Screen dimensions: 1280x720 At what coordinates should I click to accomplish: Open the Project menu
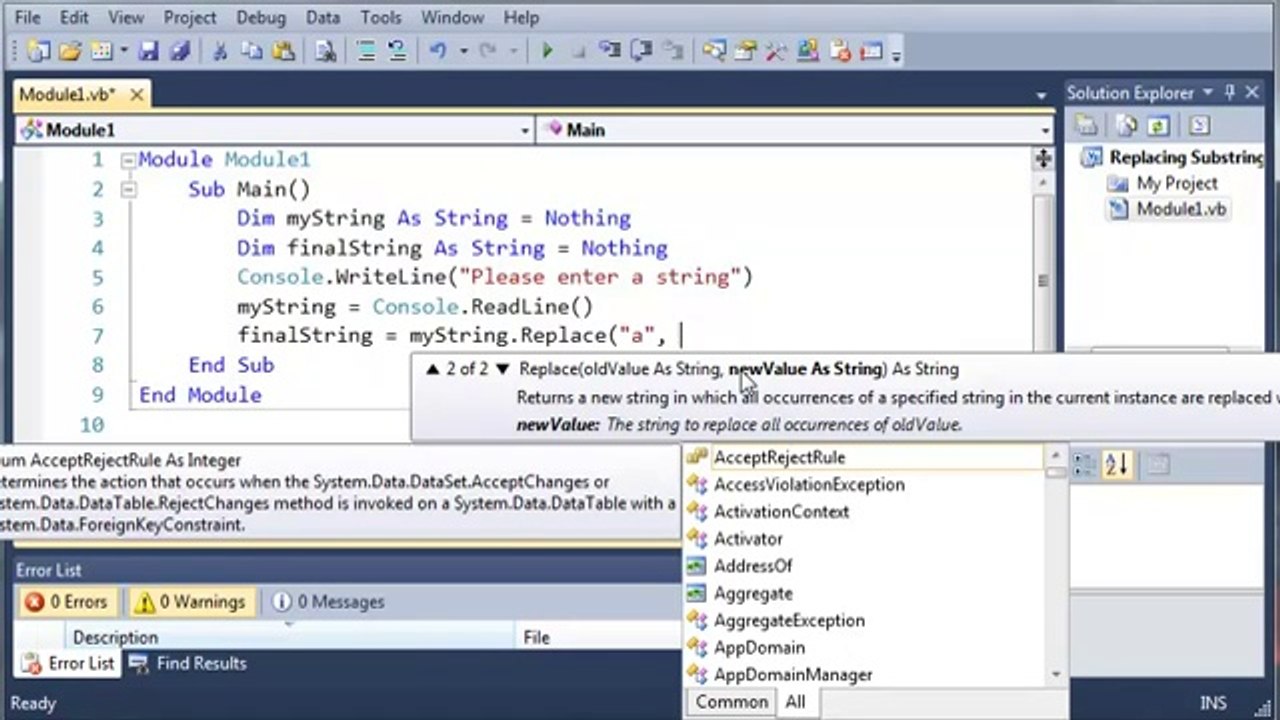(190, 17)
